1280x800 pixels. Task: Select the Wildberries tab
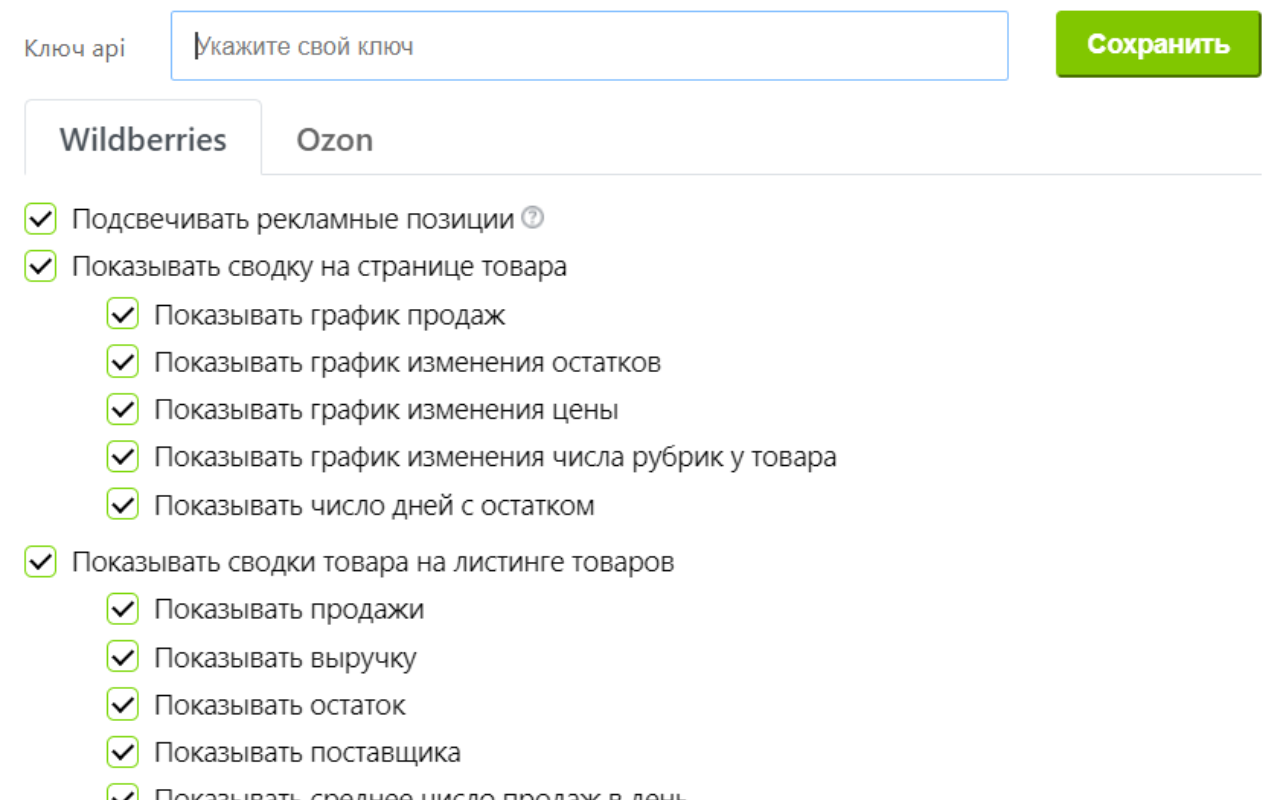[143, 139]
